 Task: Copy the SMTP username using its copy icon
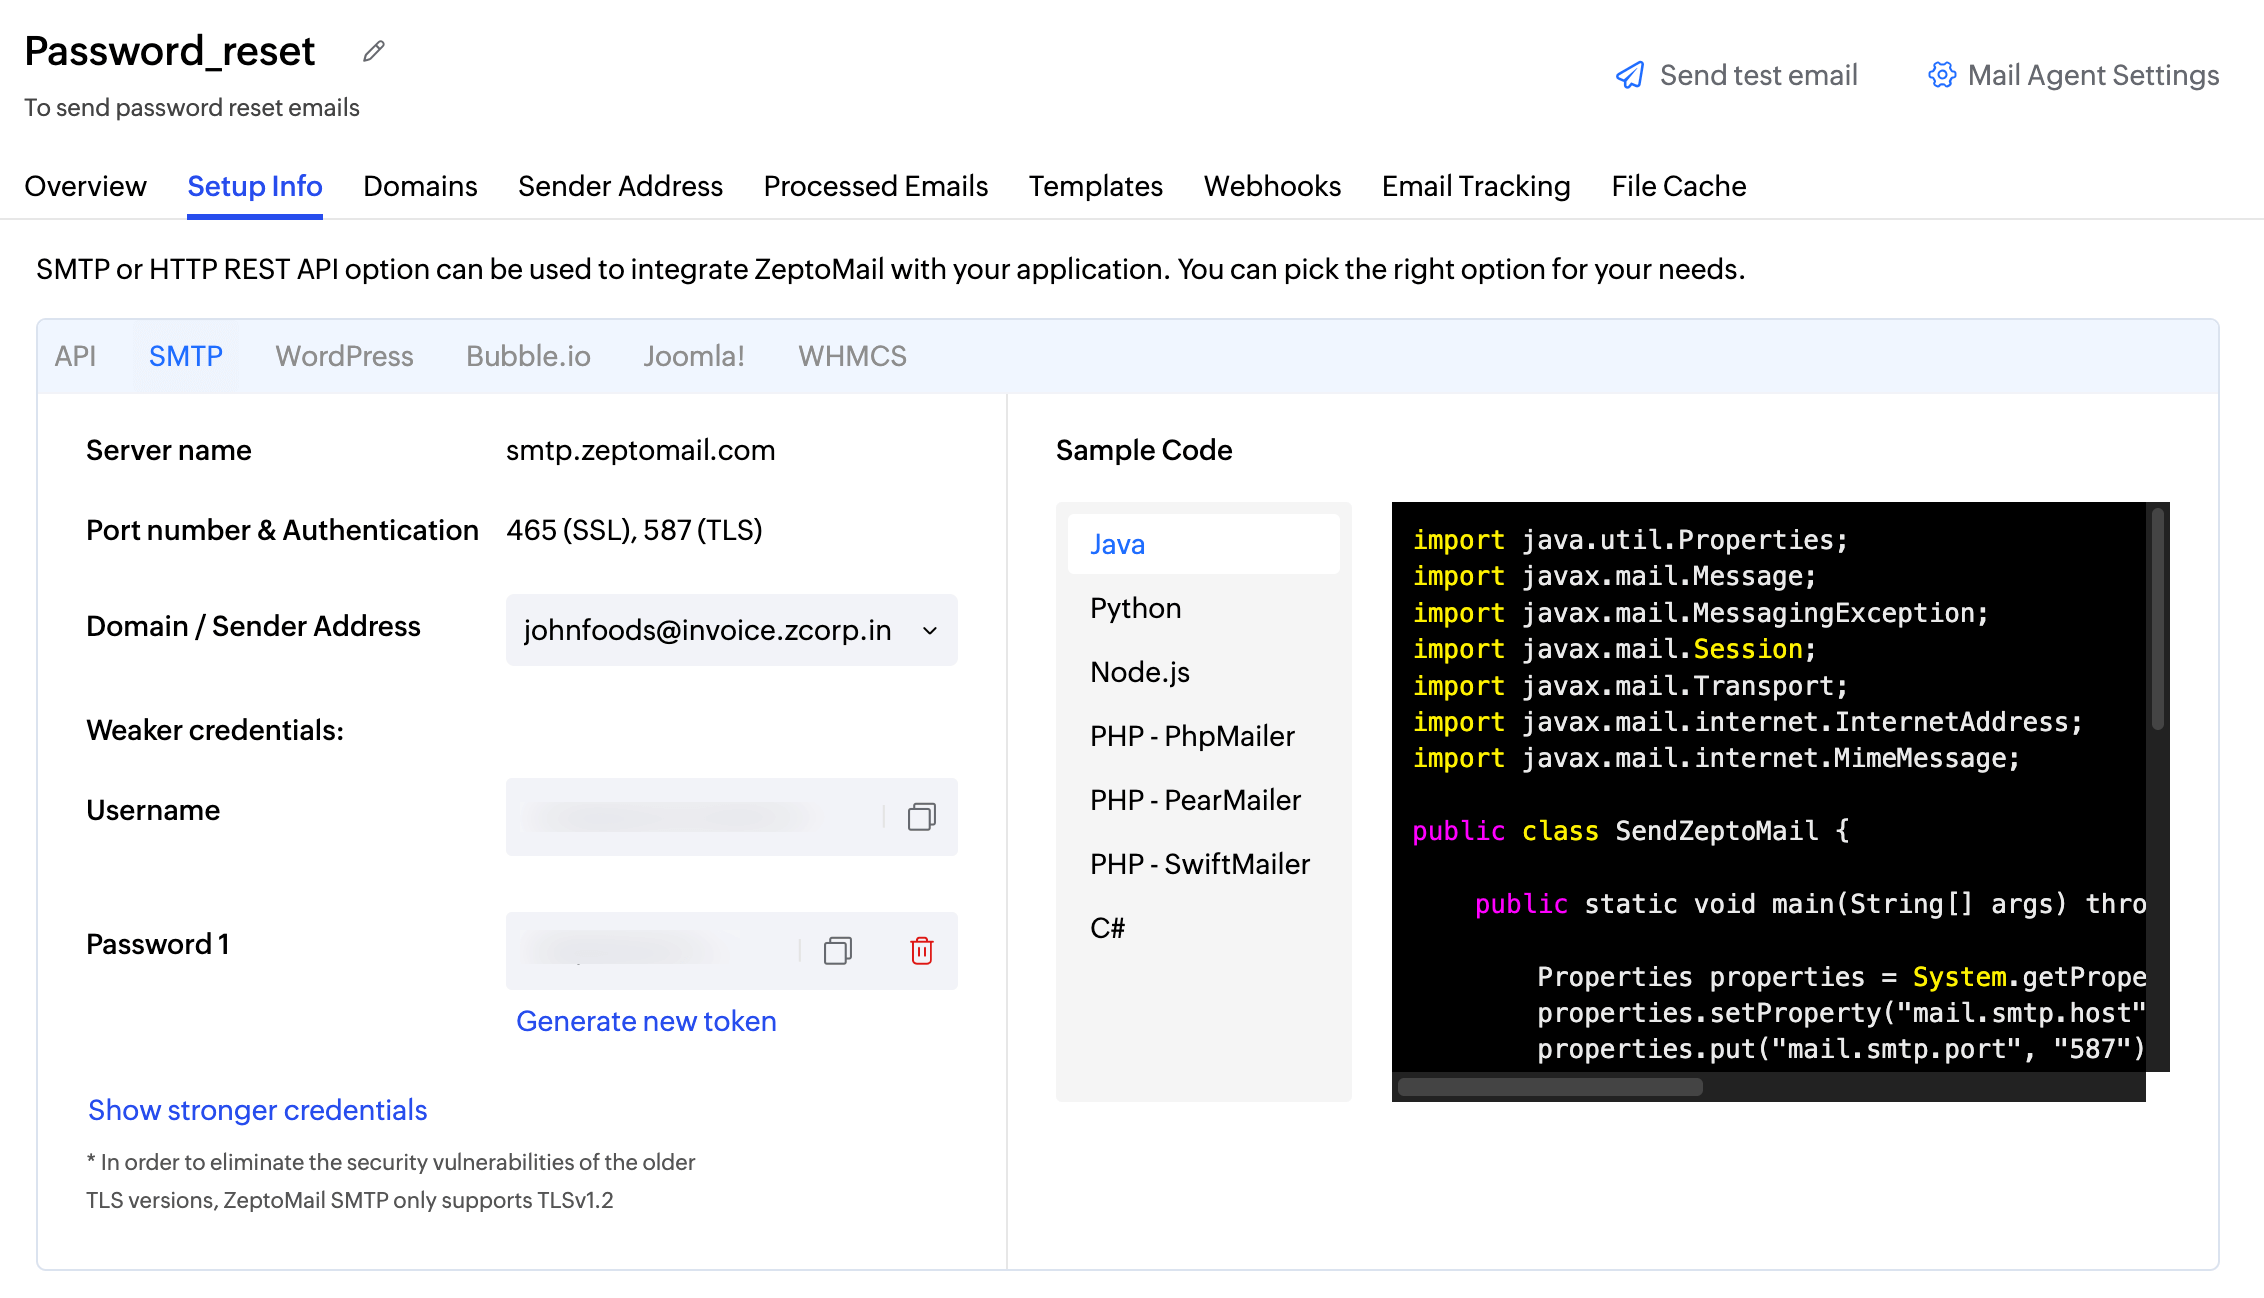920,817
